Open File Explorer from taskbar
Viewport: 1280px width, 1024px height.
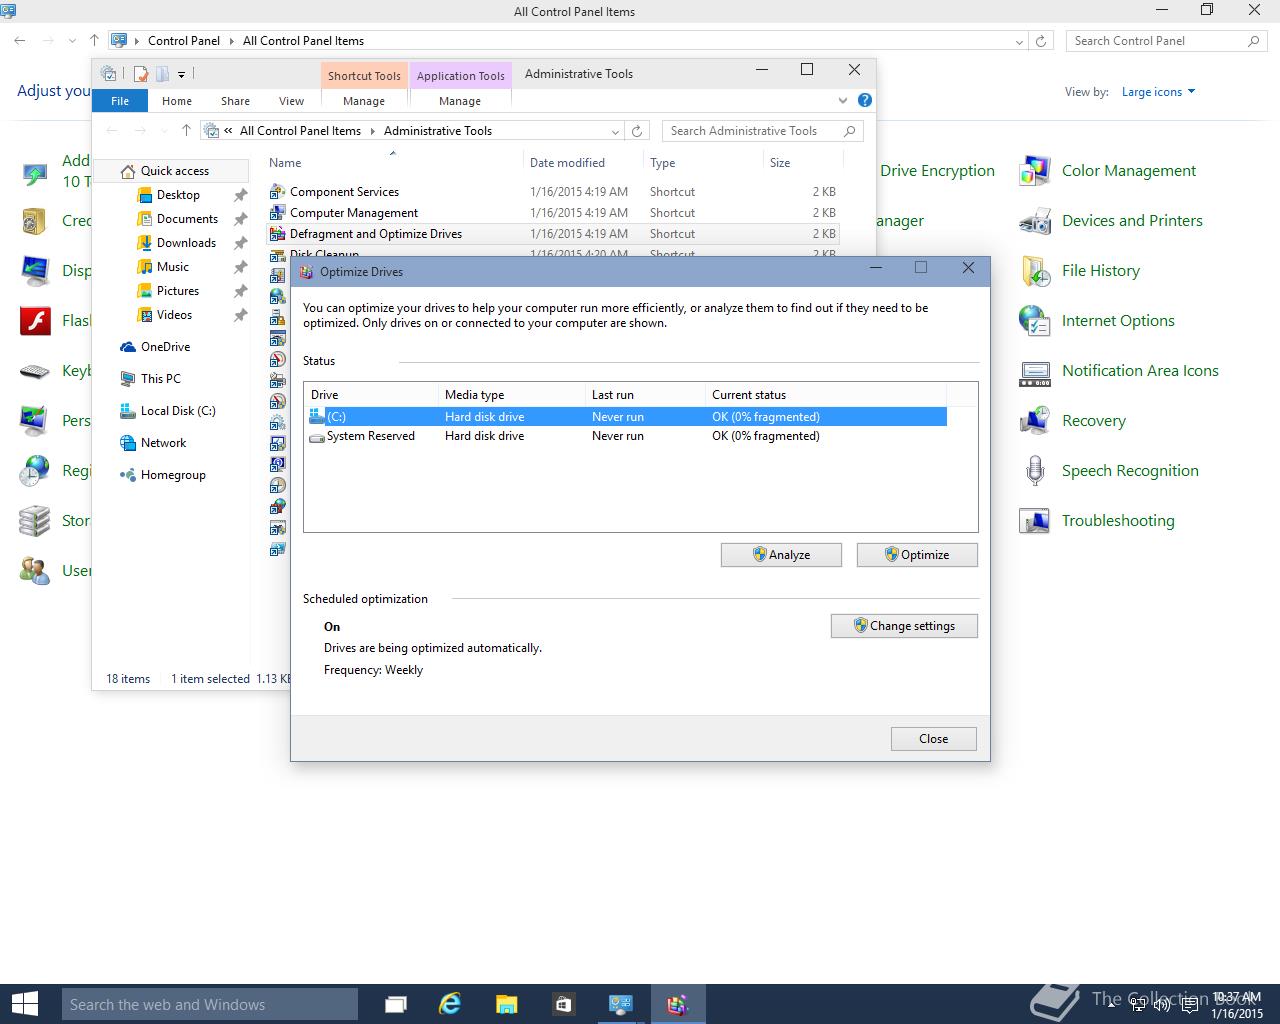pos(506,1004)
